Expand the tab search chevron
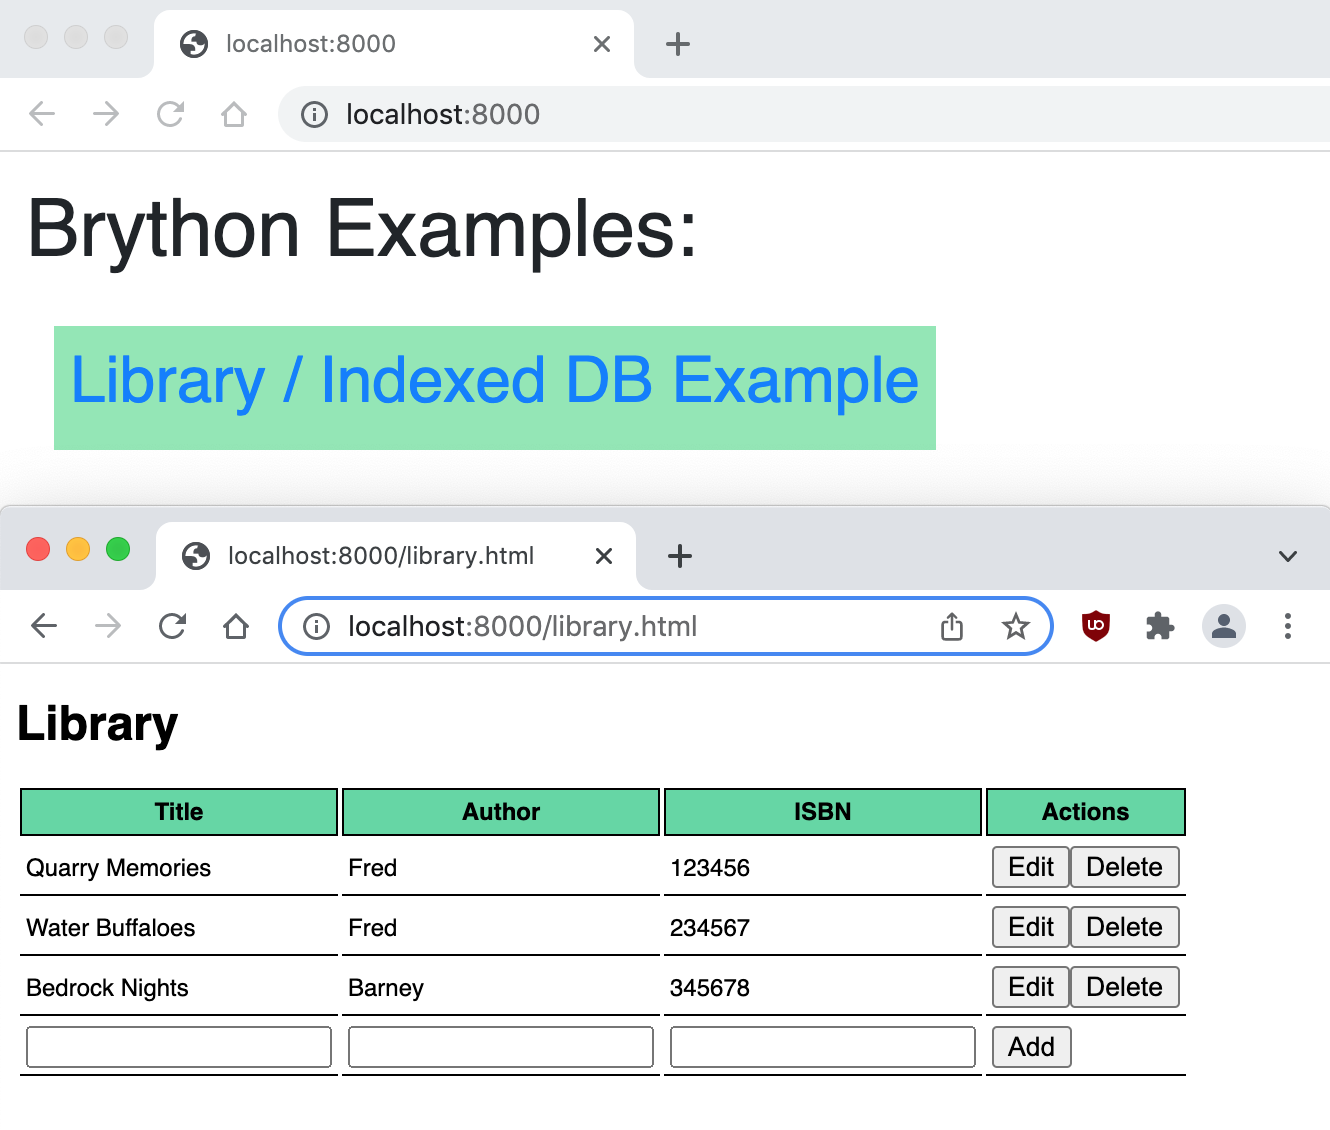This screenshot has height=1130, width=1330. pos(1288,556)
